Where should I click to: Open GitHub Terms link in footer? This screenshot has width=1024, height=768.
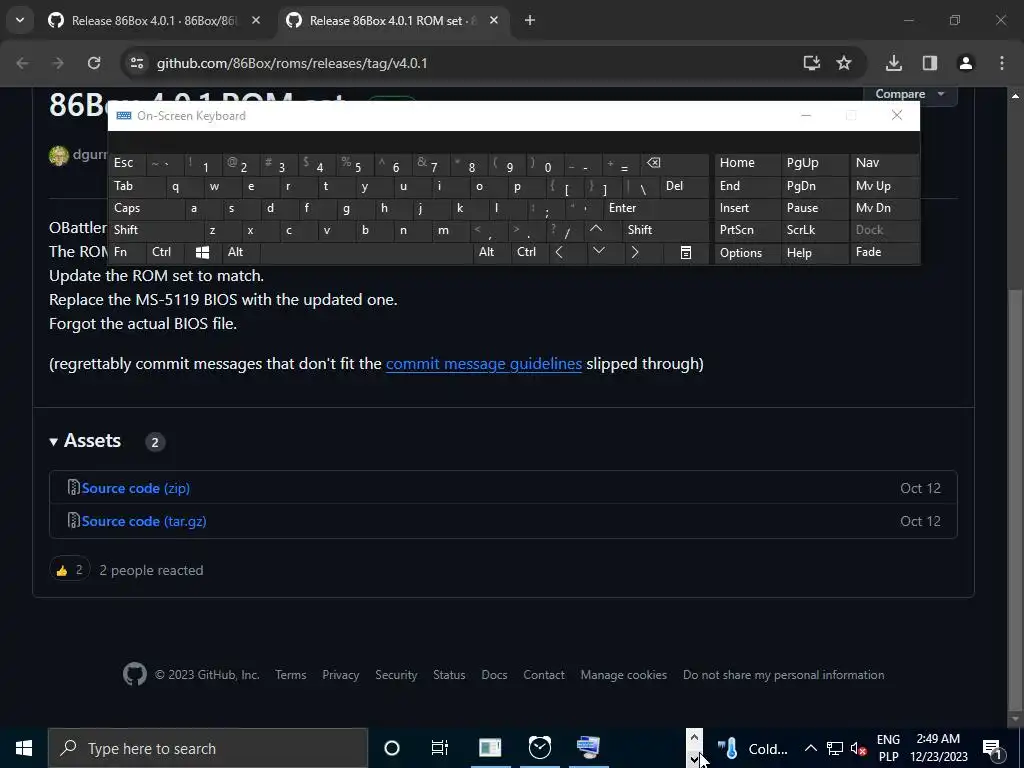[x=291, y=675]
